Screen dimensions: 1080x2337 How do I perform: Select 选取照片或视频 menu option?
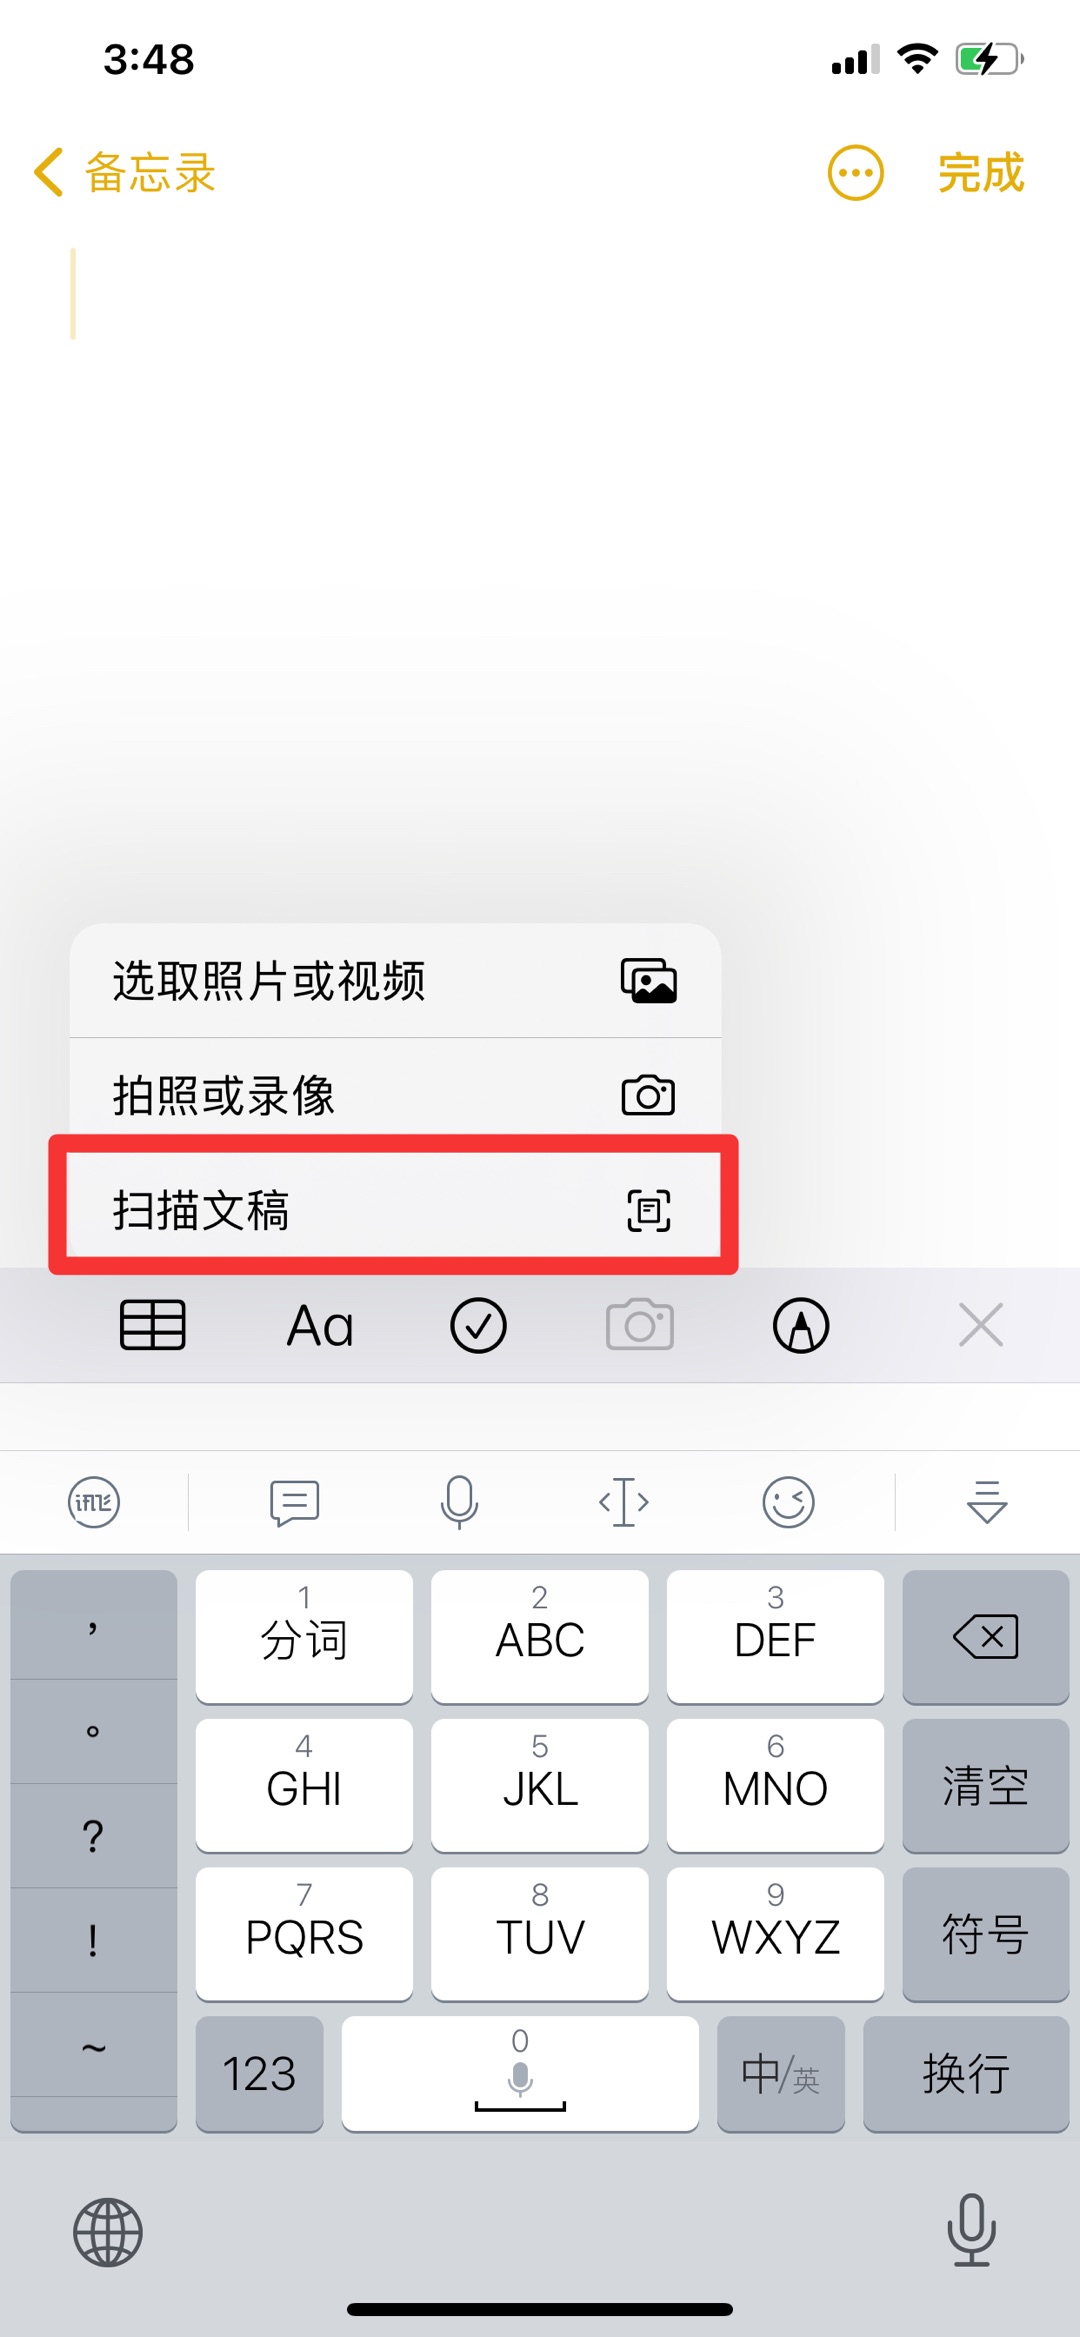(395, 981)
